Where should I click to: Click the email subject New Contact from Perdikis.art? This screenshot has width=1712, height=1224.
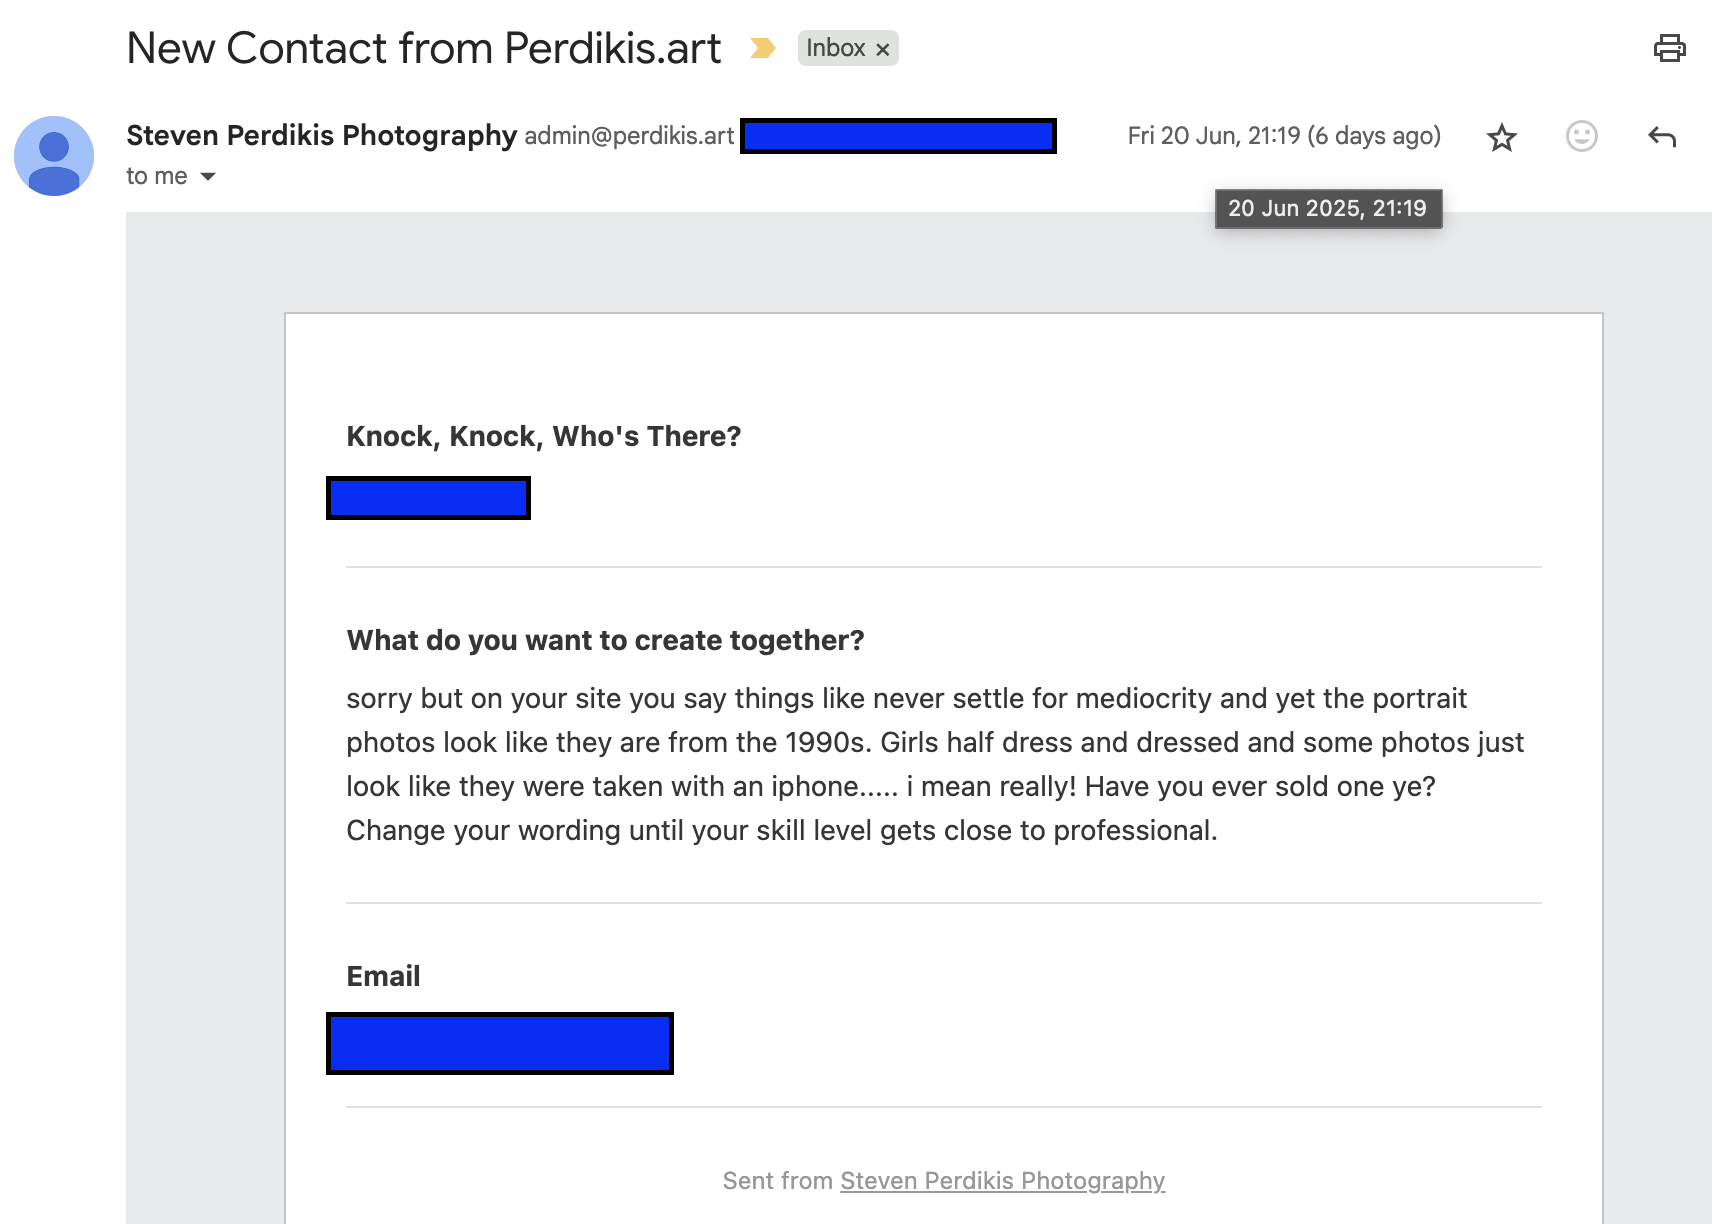pos(424,48)
